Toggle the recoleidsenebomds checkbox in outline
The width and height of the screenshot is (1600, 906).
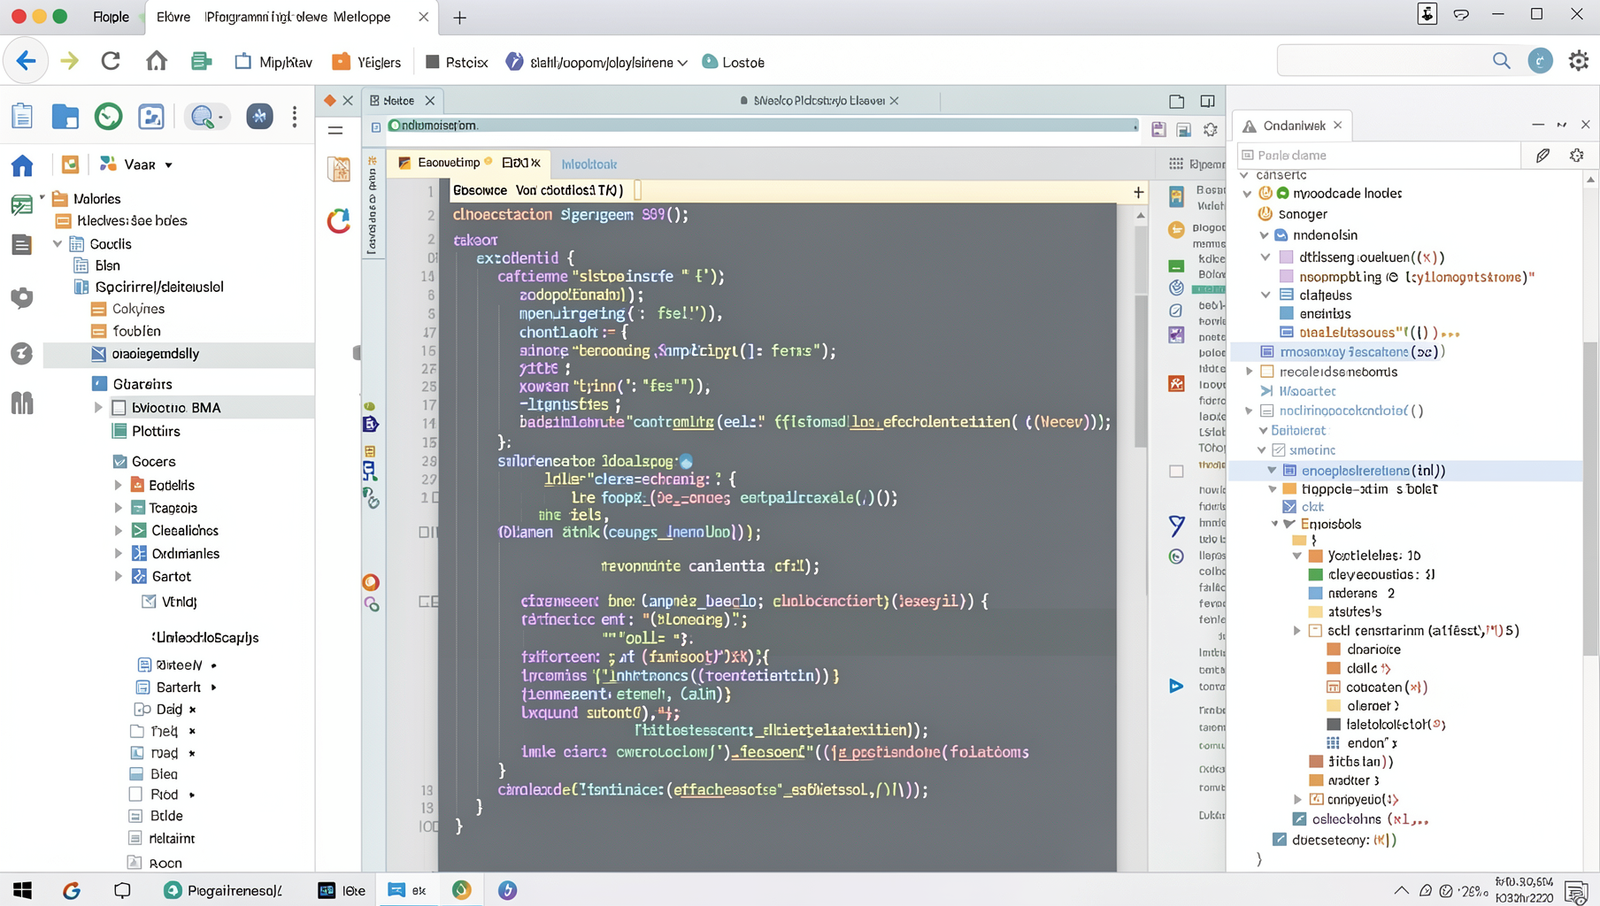(x=1267, y=371)
